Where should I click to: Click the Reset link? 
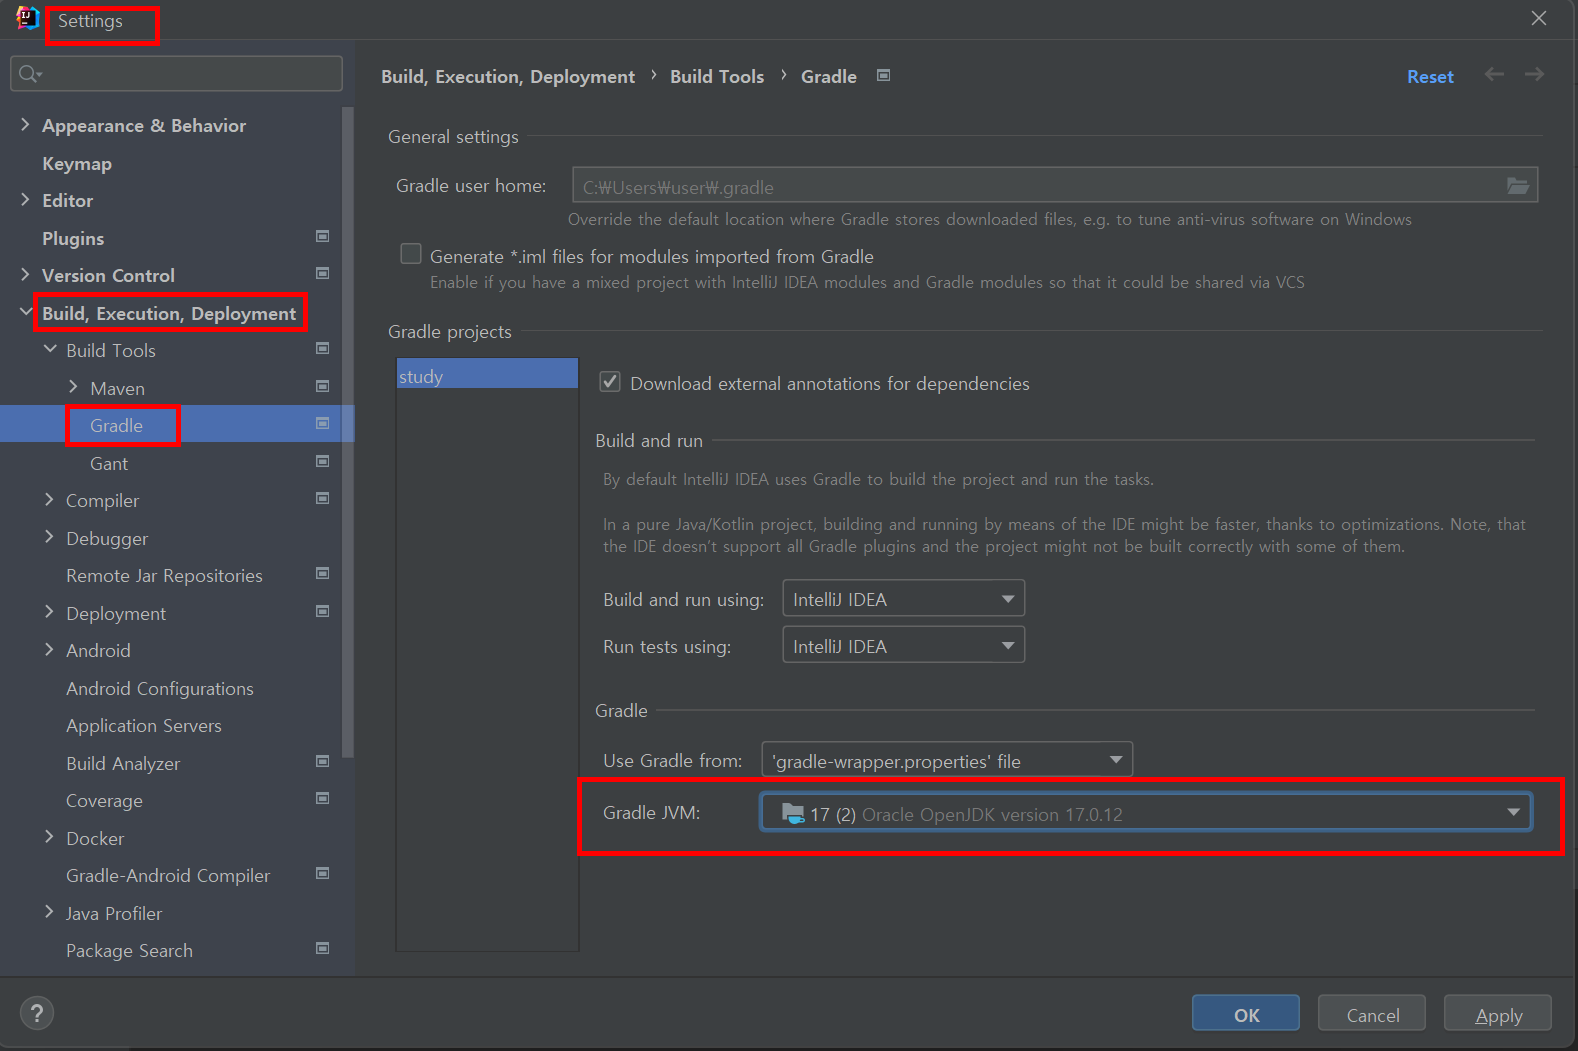[1430, 76]
